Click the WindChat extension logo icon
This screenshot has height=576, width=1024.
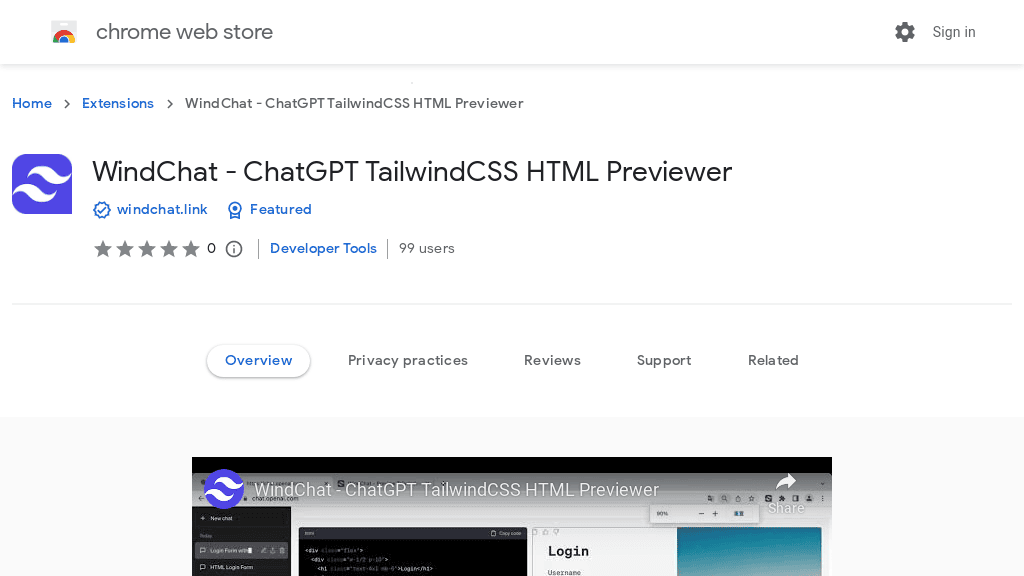click(42, 184)
